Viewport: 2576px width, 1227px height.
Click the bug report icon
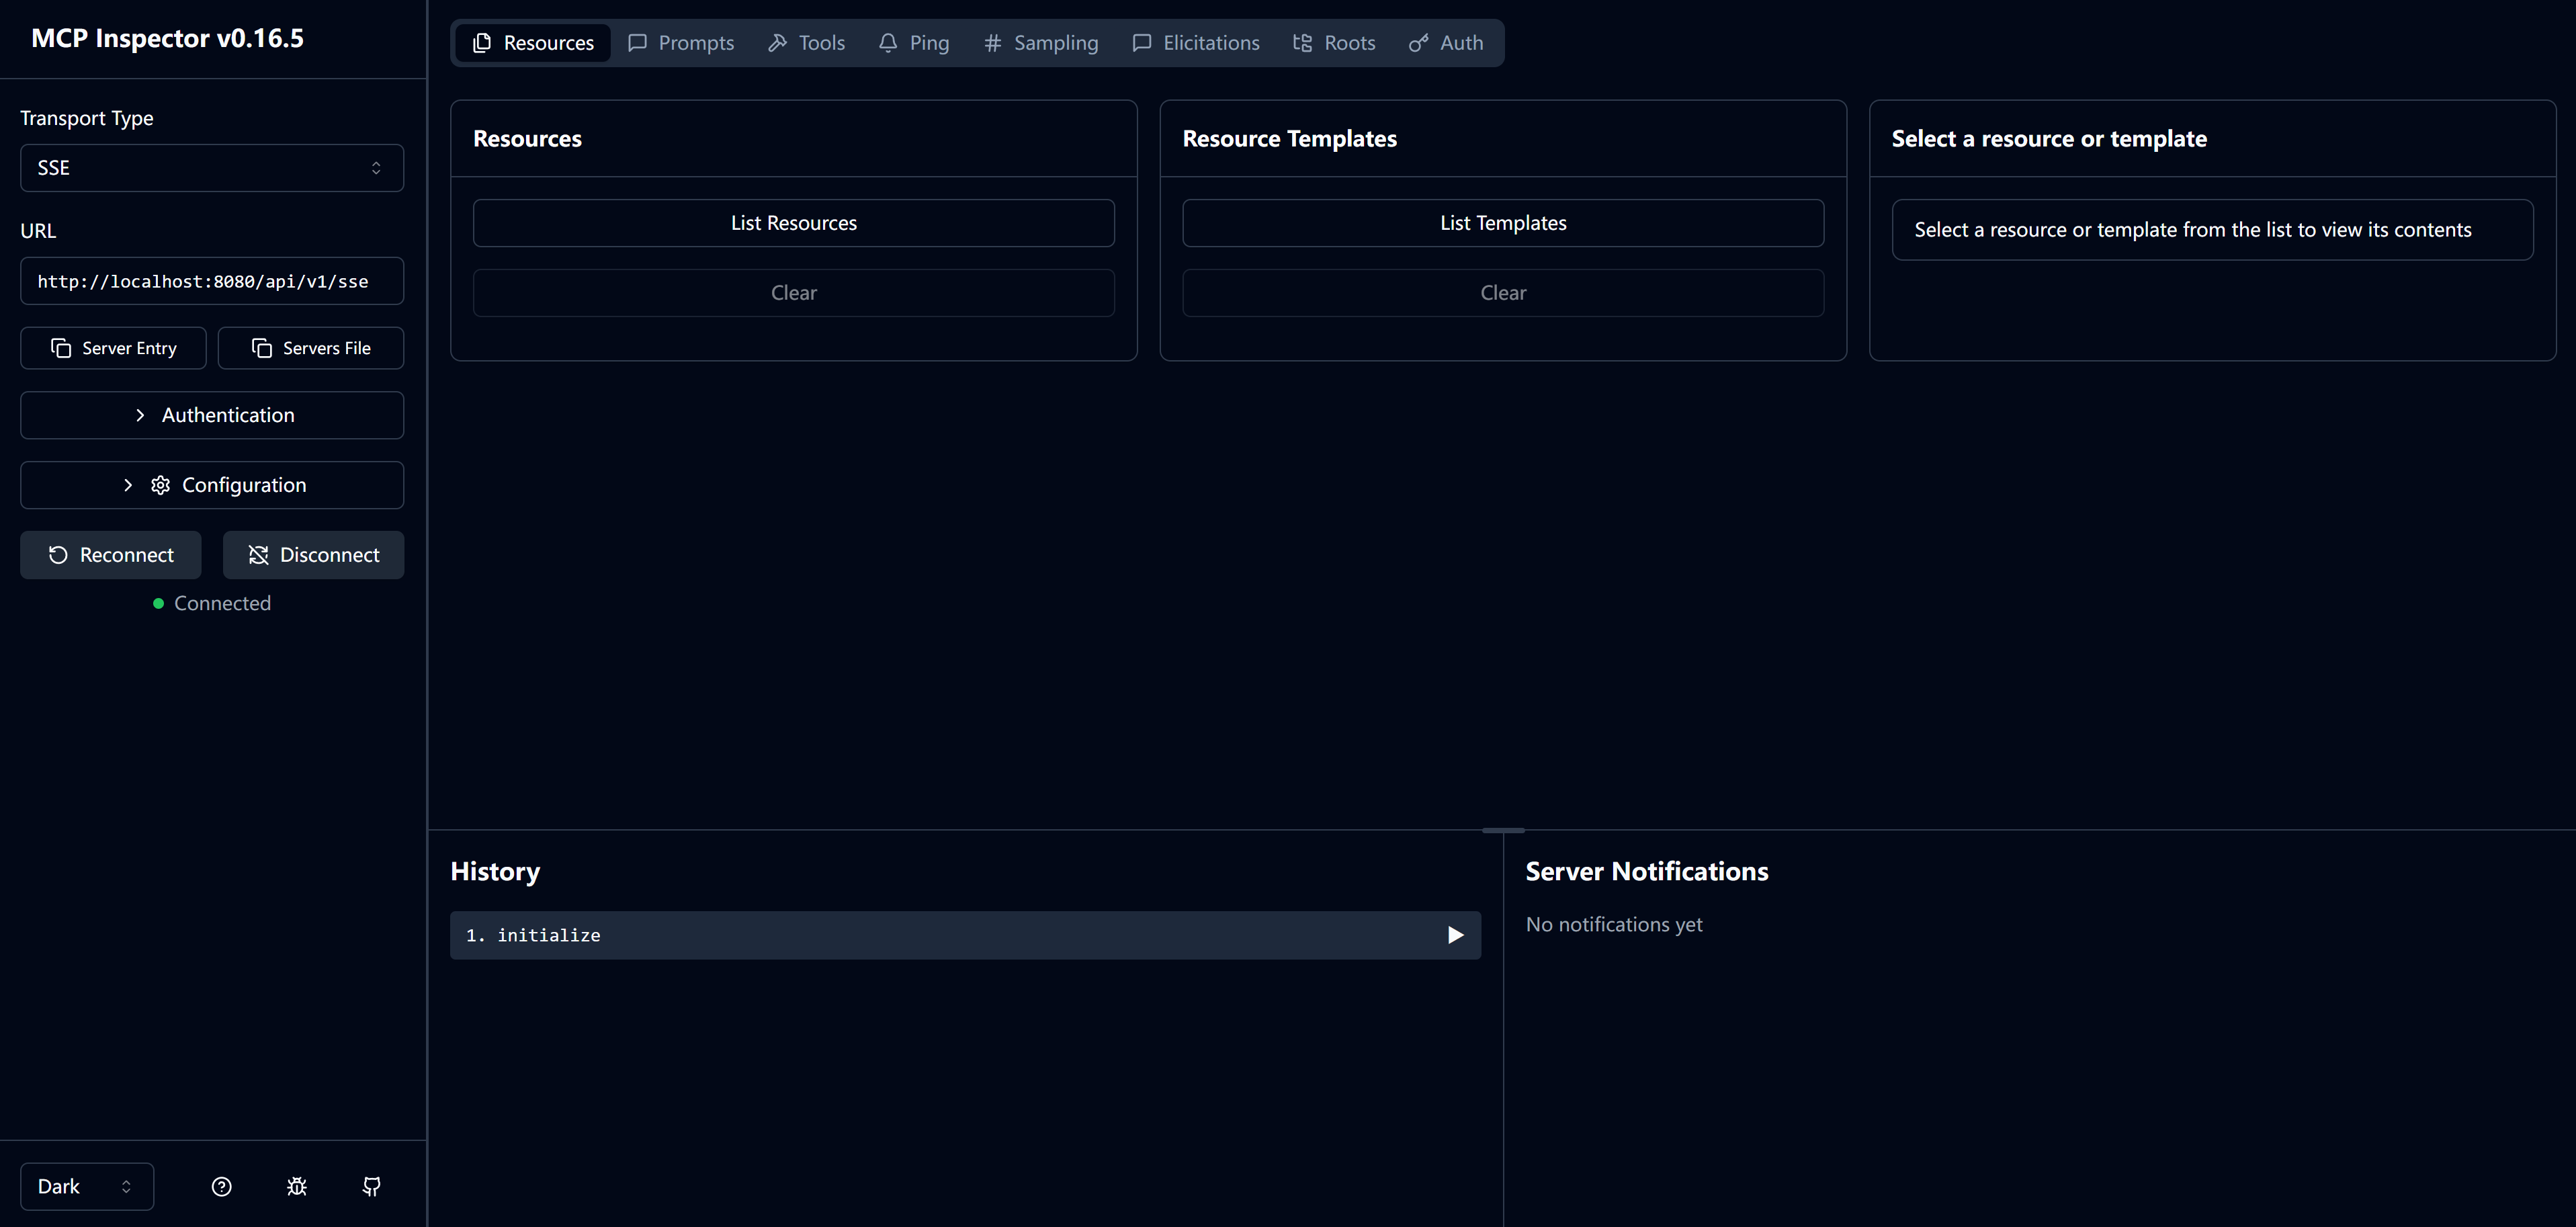point(297,1186)
